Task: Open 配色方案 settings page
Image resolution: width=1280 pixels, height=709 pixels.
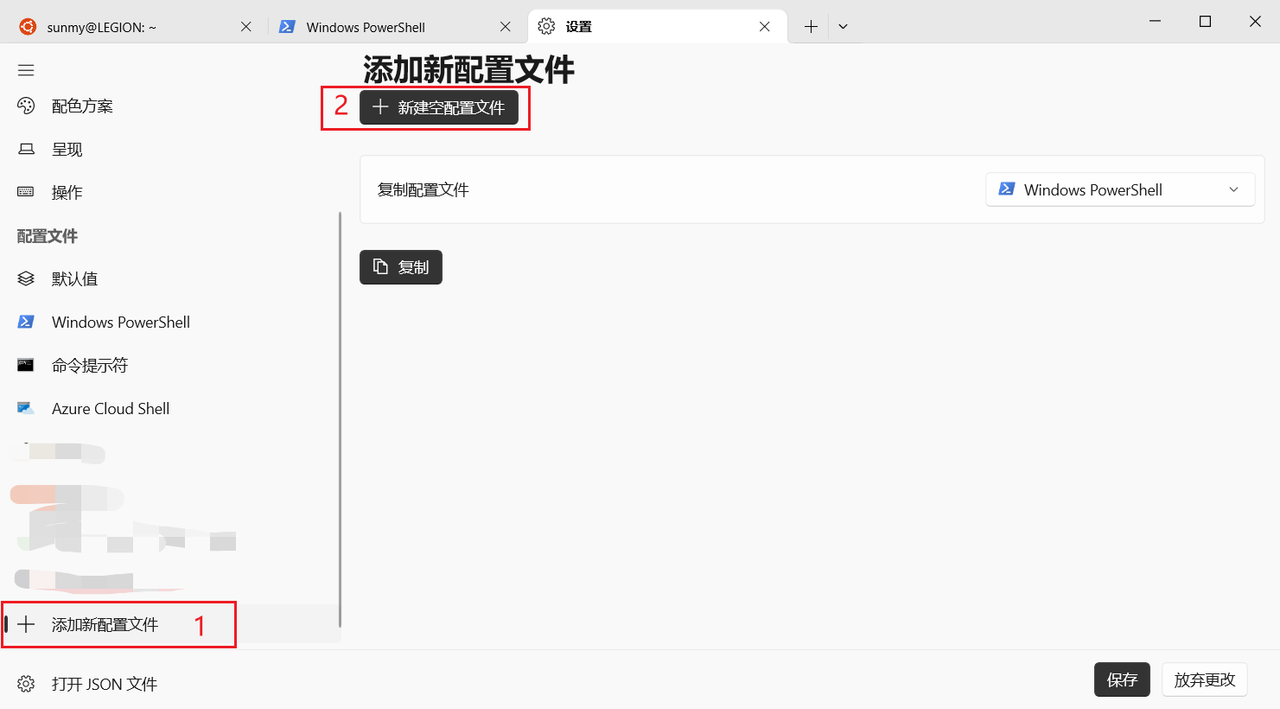Action: (170, 106)
